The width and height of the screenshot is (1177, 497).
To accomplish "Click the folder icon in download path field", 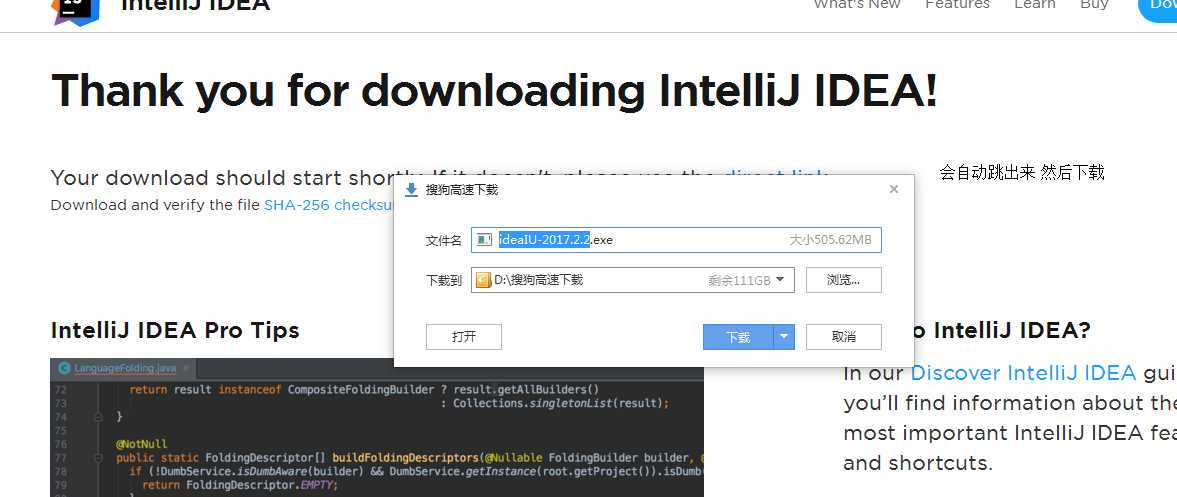I will pos(484,280).
